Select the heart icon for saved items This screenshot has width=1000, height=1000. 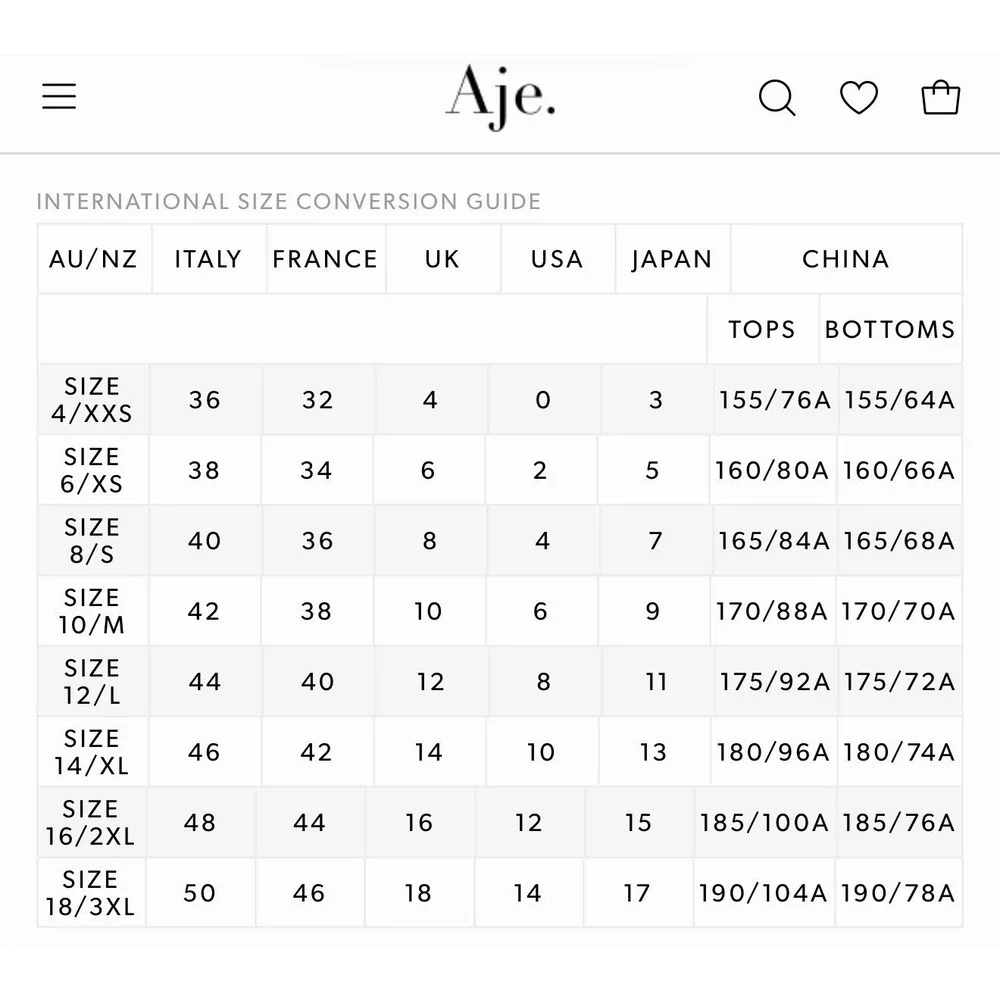click(x=859, y=97)
